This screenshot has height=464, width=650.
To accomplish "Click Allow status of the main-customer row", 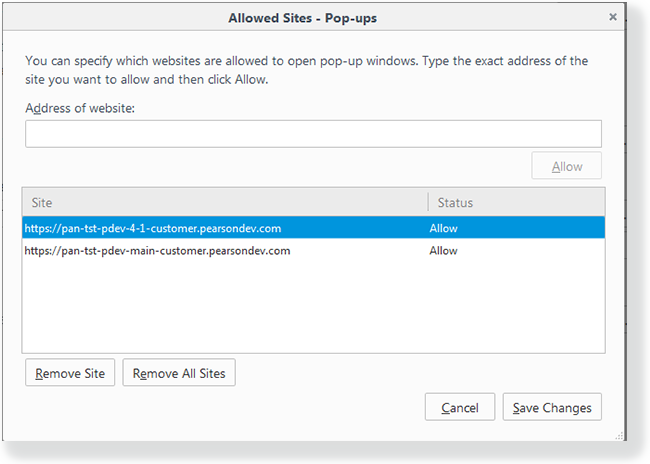I will point(443,251).
